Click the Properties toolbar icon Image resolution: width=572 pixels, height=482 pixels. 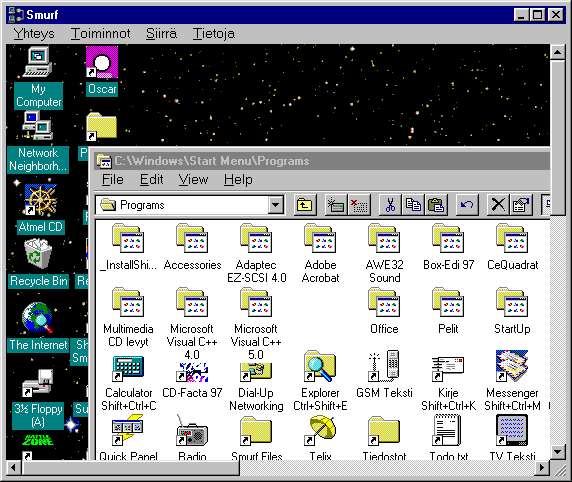521,205
